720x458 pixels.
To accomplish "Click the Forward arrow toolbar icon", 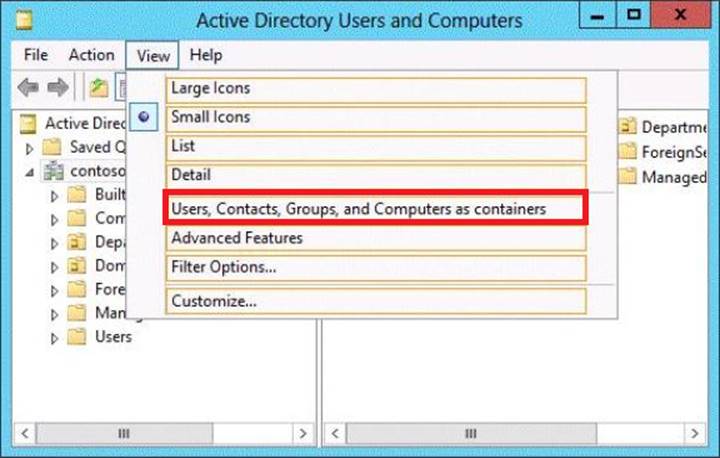I will point(59,88).
